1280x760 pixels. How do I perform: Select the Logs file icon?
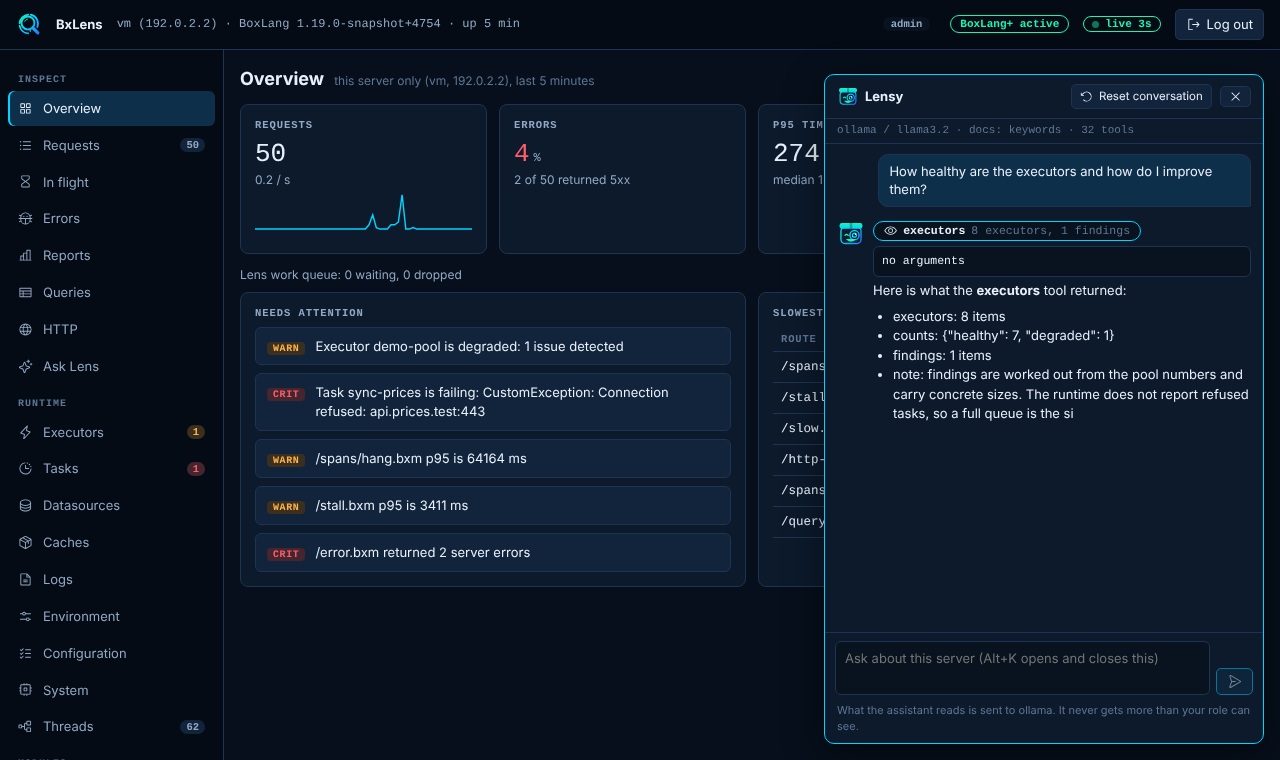click(x=26, y=579)
